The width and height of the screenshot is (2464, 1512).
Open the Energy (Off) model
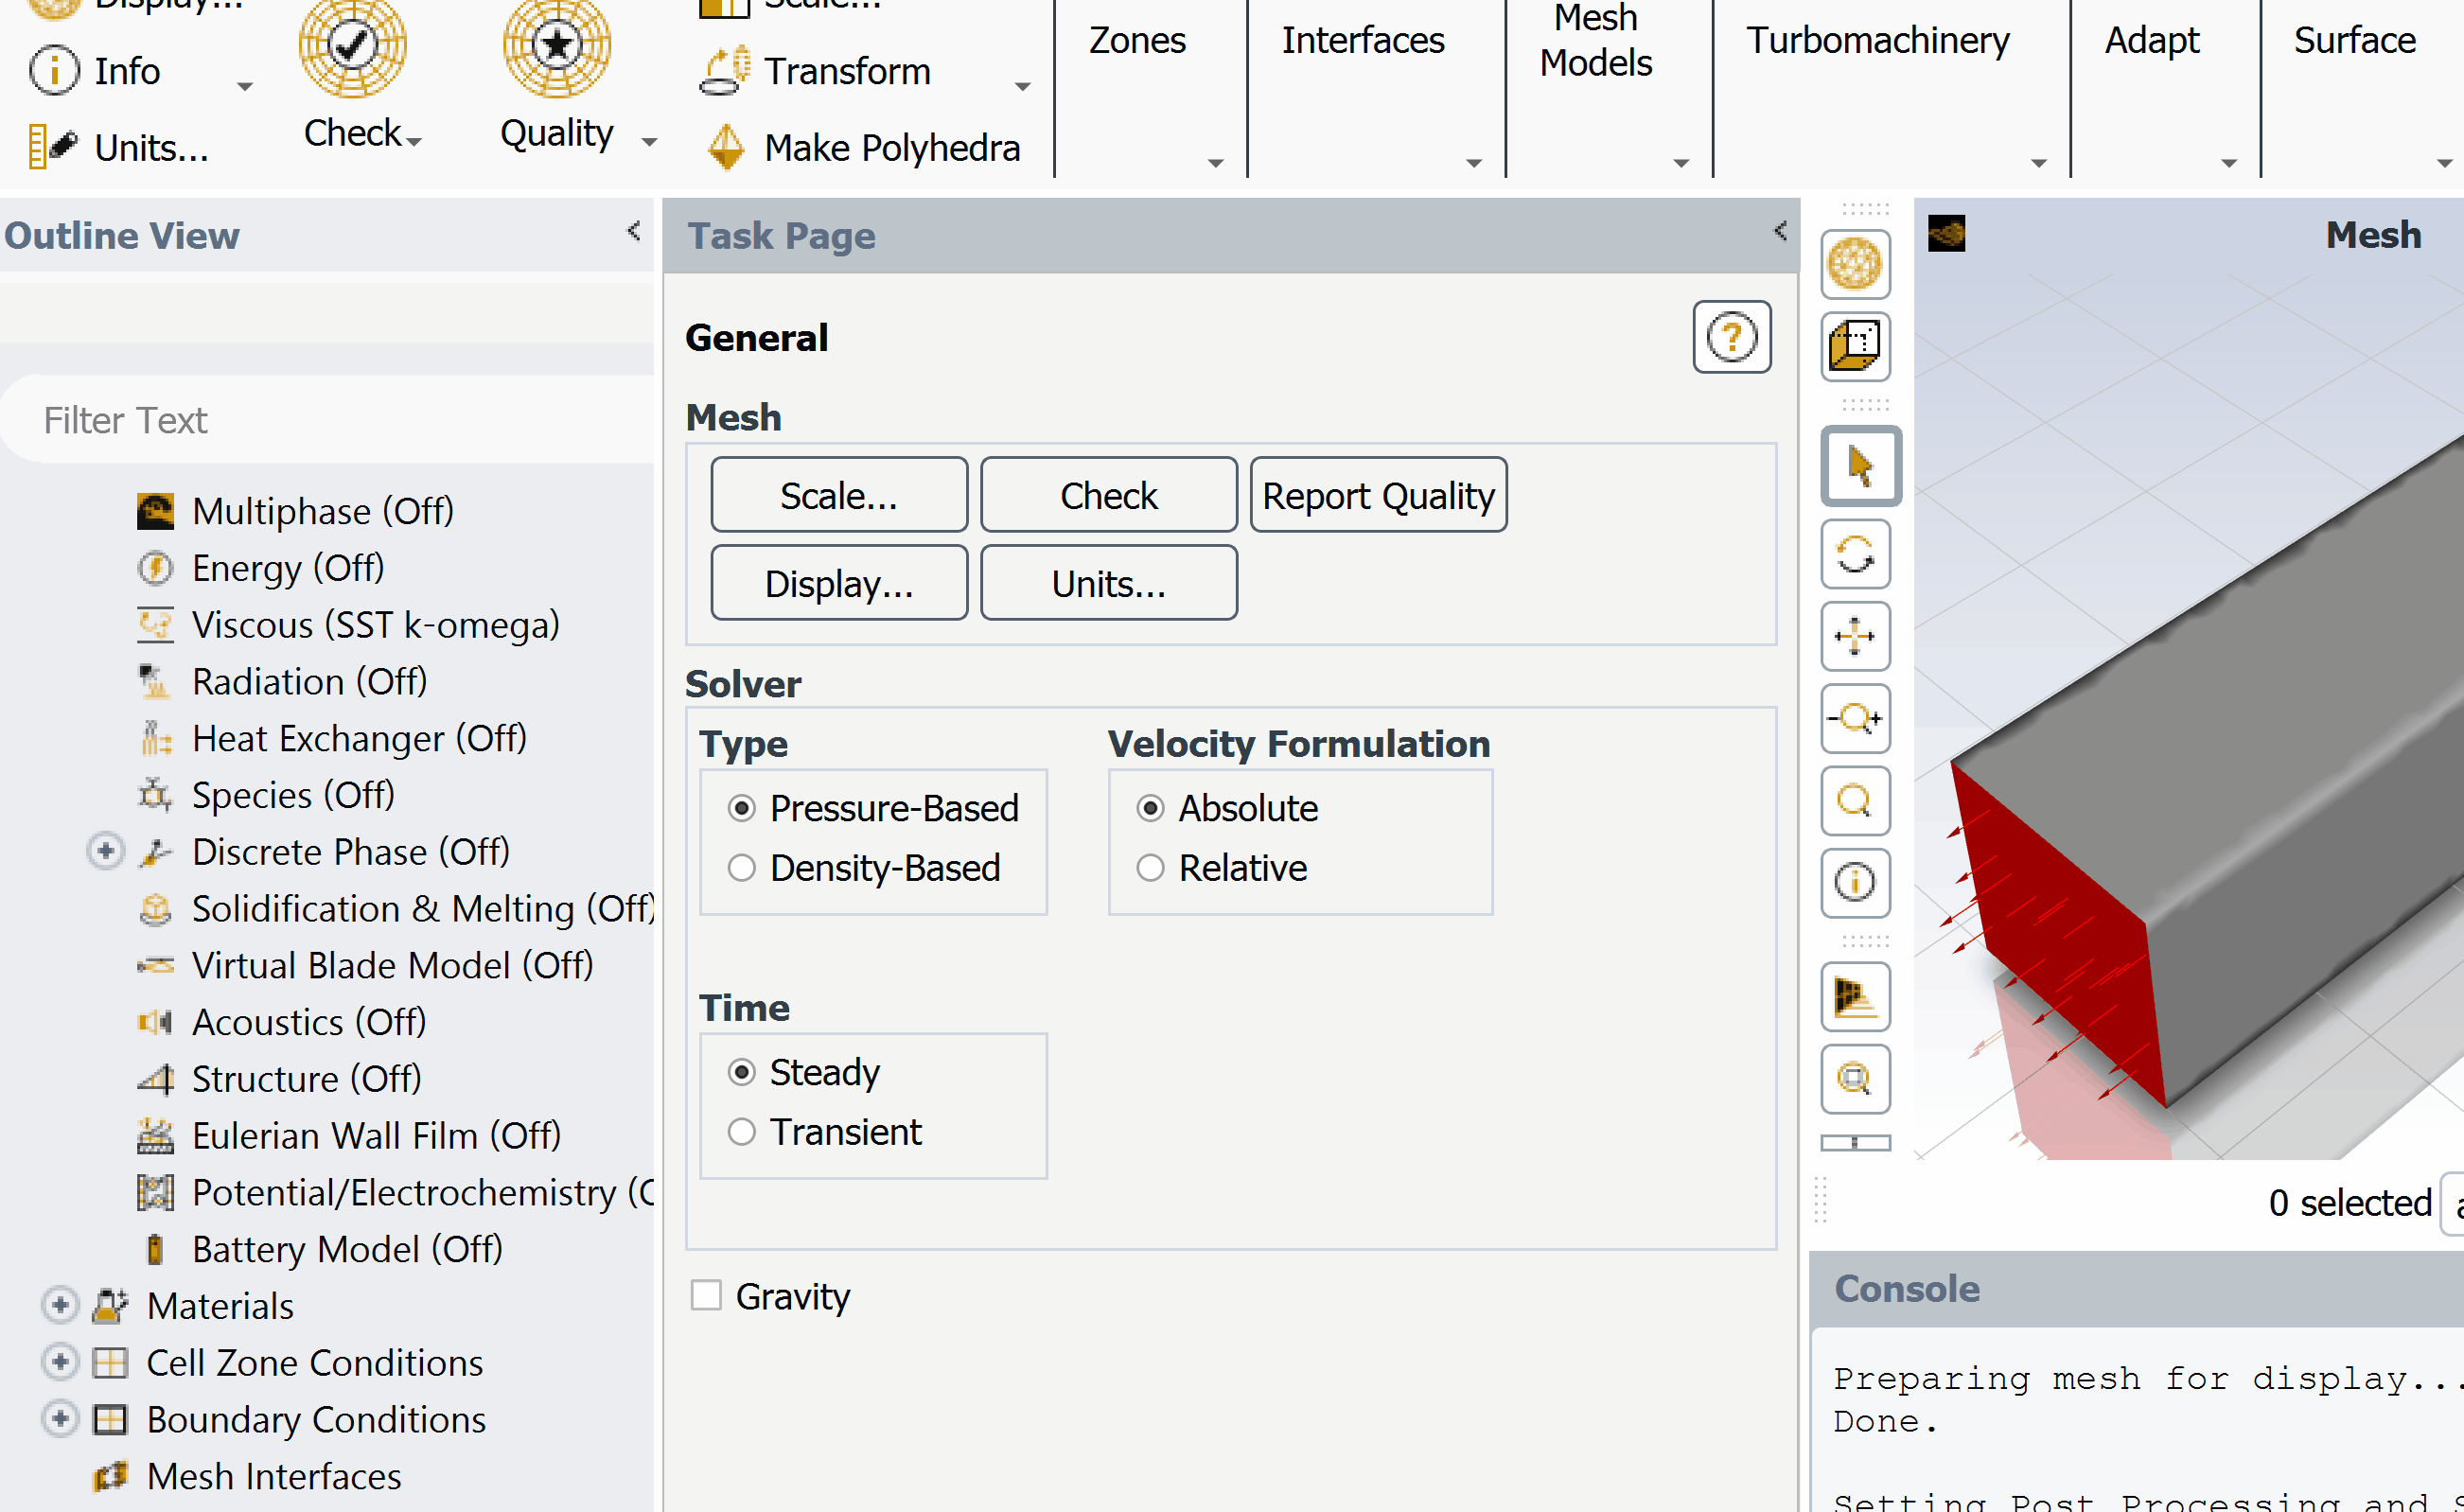(x=288, y=568)
